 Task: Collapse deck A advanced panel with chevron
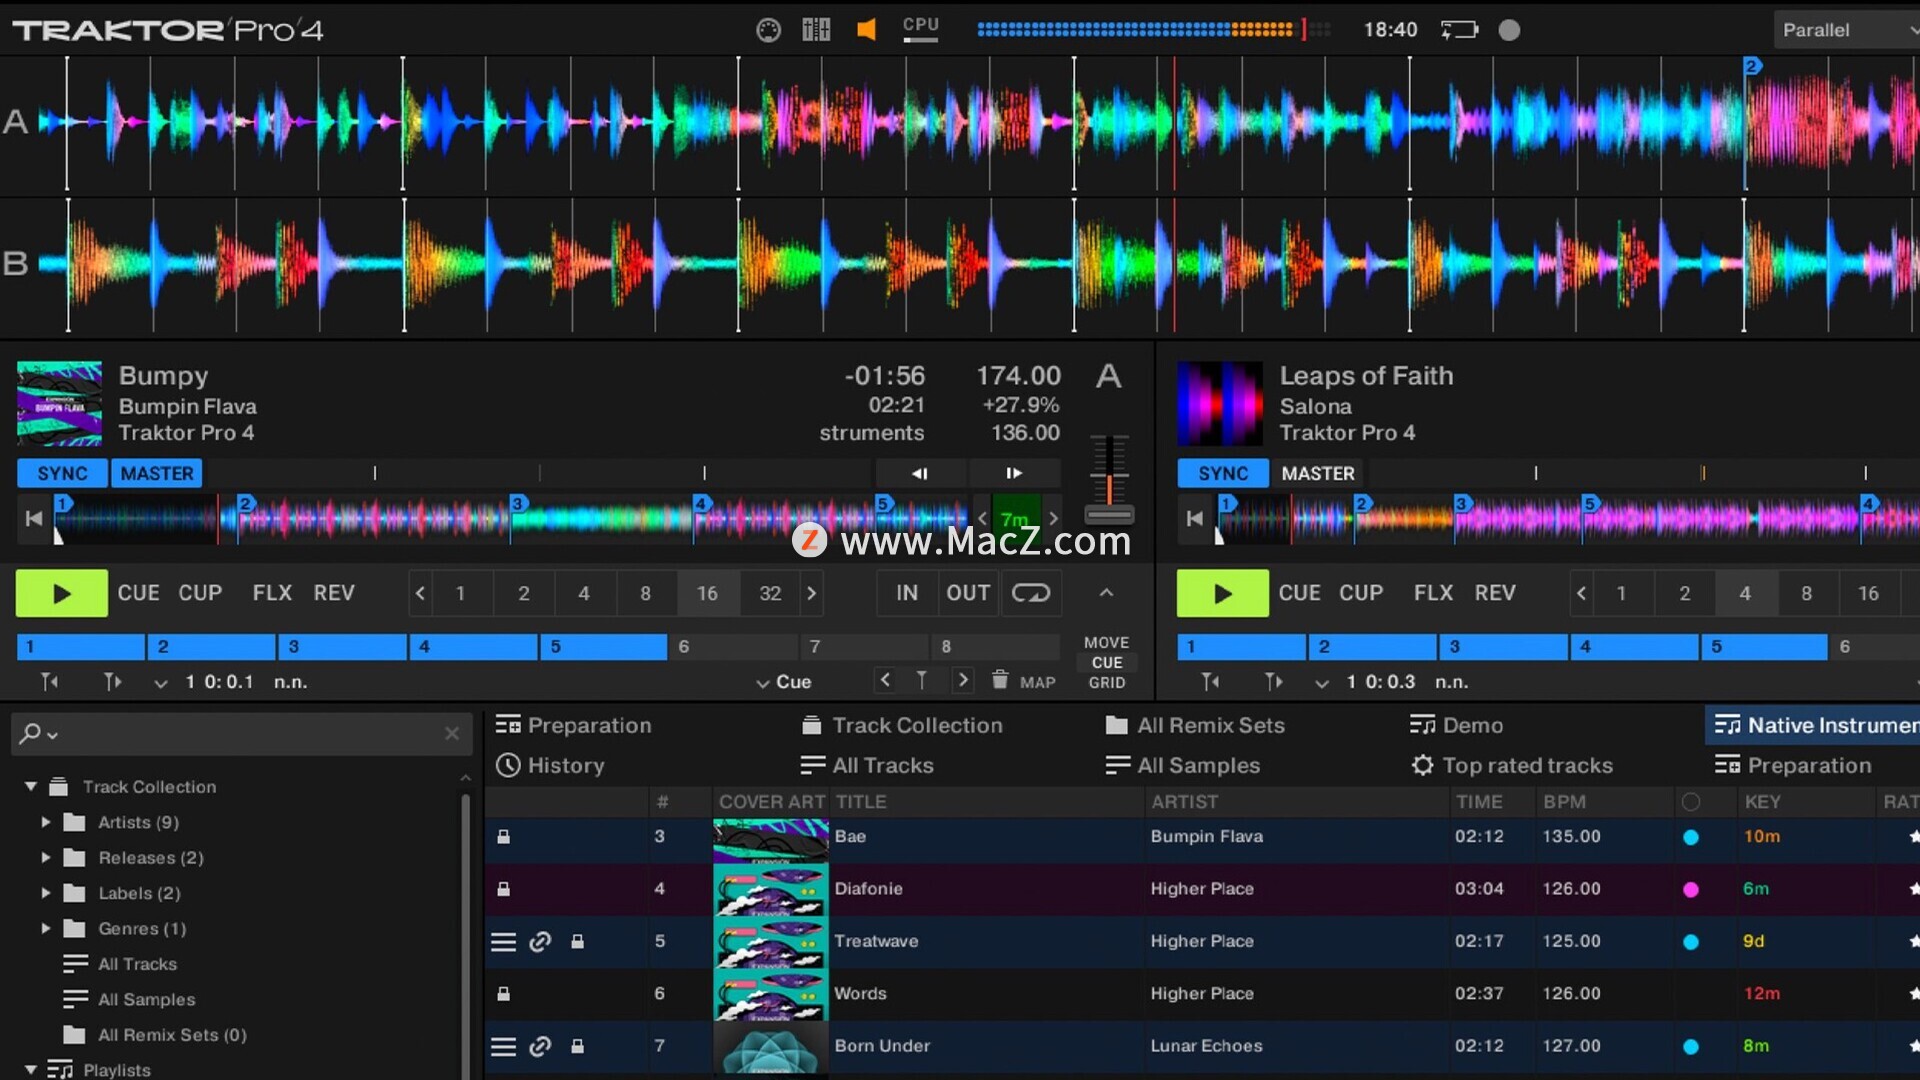pyautogui.click(x=1106, y=593)
